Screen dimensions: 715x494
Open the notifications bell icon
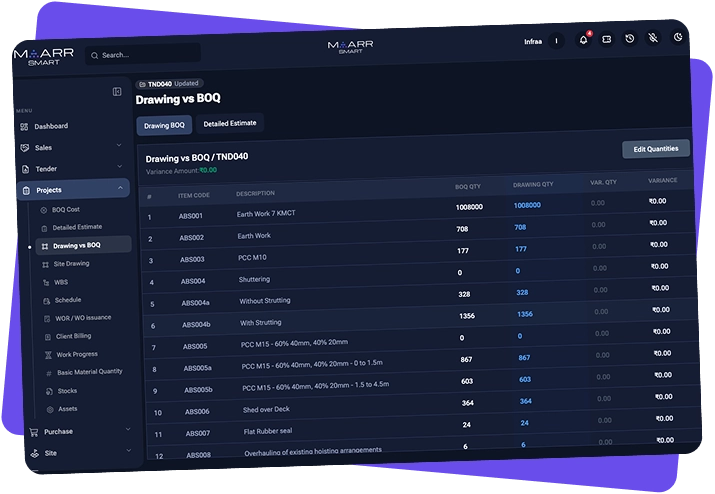tap(583, 40)
